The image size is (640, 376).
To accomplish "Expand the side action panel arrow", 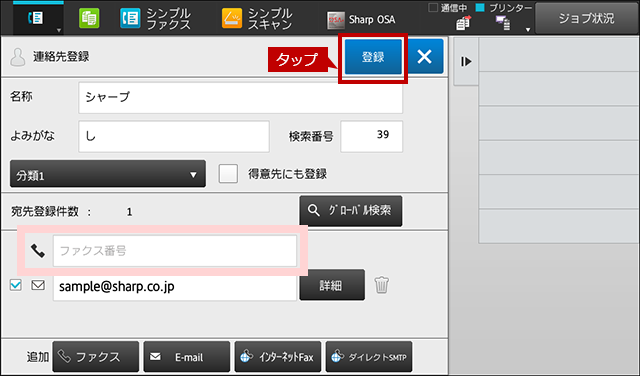I will [x=466, y=61].
